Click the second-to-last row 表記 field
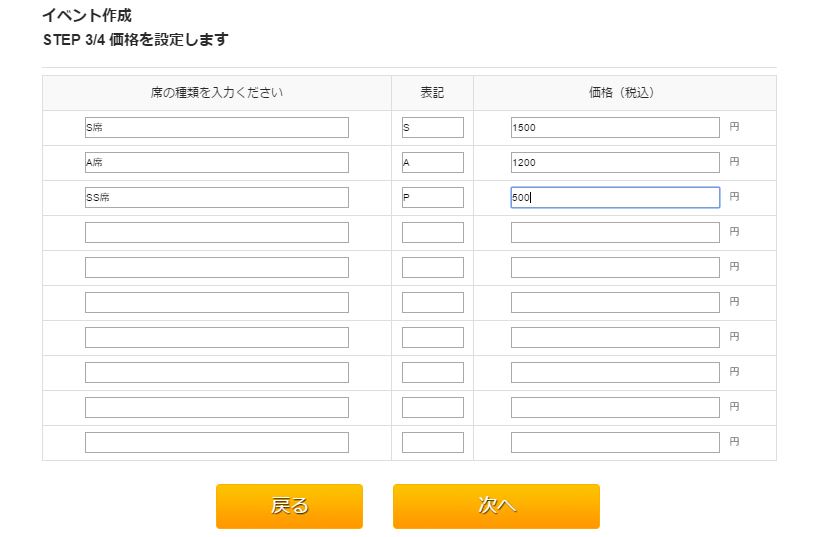The height and width of the screenshot is (537, 820). tap(432, 407)
